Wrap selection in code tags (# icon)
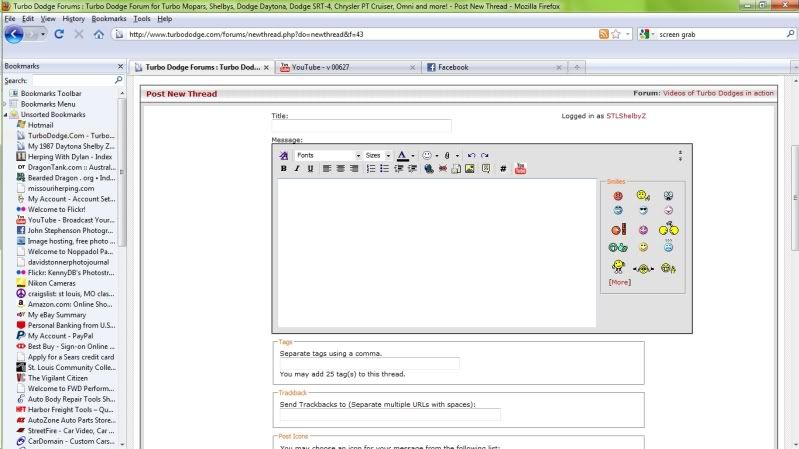Screen dimensions: 799x449 503,169
